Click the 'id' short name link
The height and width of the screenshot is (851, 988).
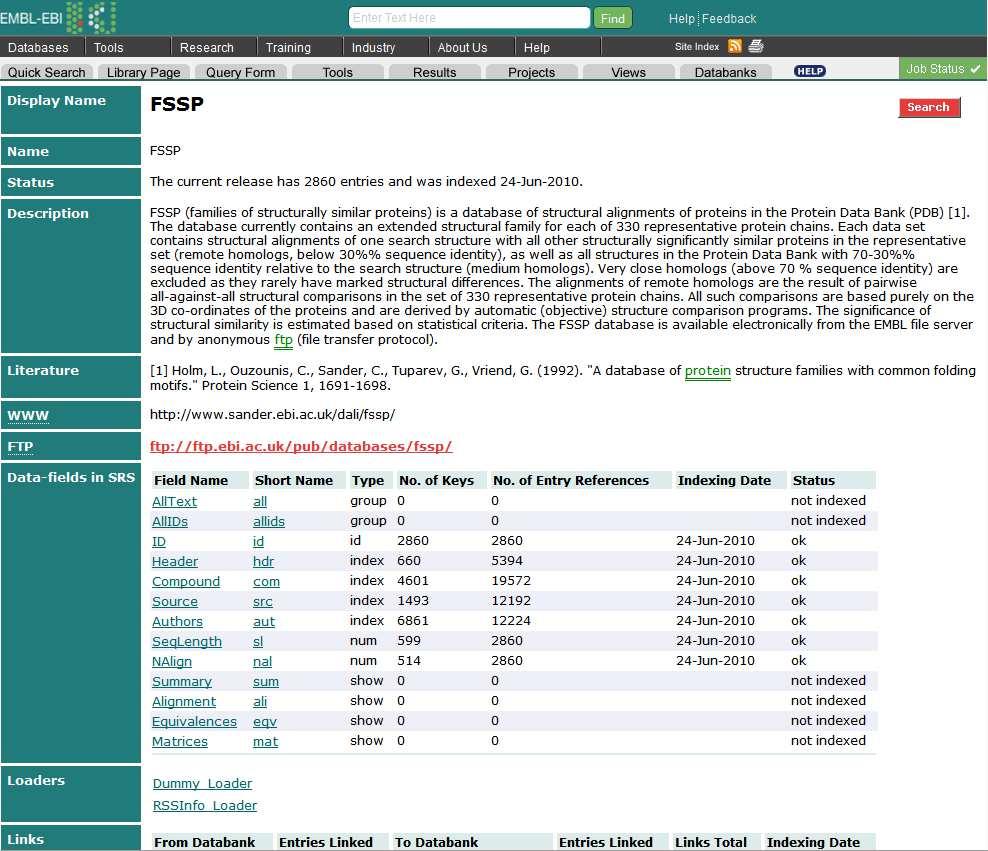point(258,542)
